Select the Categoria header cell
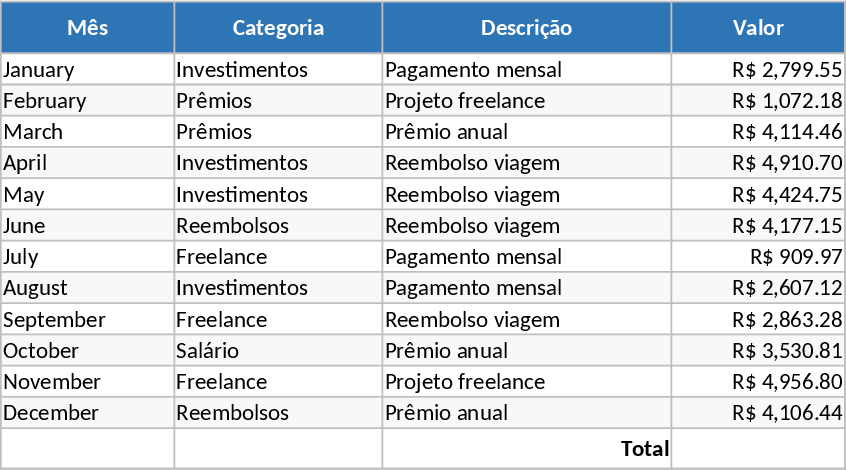Viewport: 846px width, 470px height. 278,28
